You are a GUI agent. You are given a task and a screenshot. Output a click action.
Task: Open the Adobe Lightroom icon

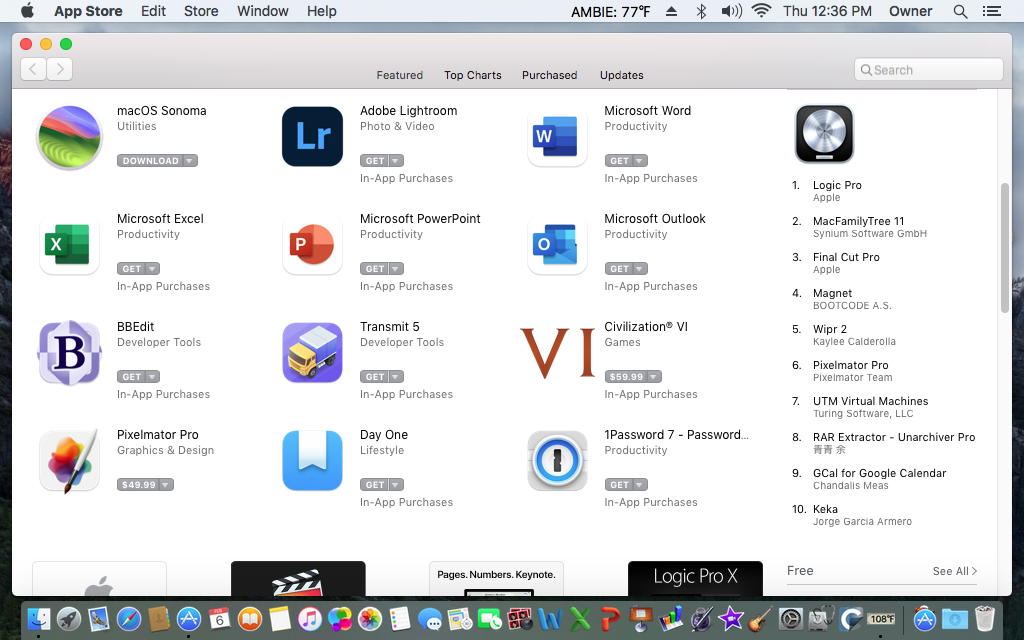click(312, 136)
